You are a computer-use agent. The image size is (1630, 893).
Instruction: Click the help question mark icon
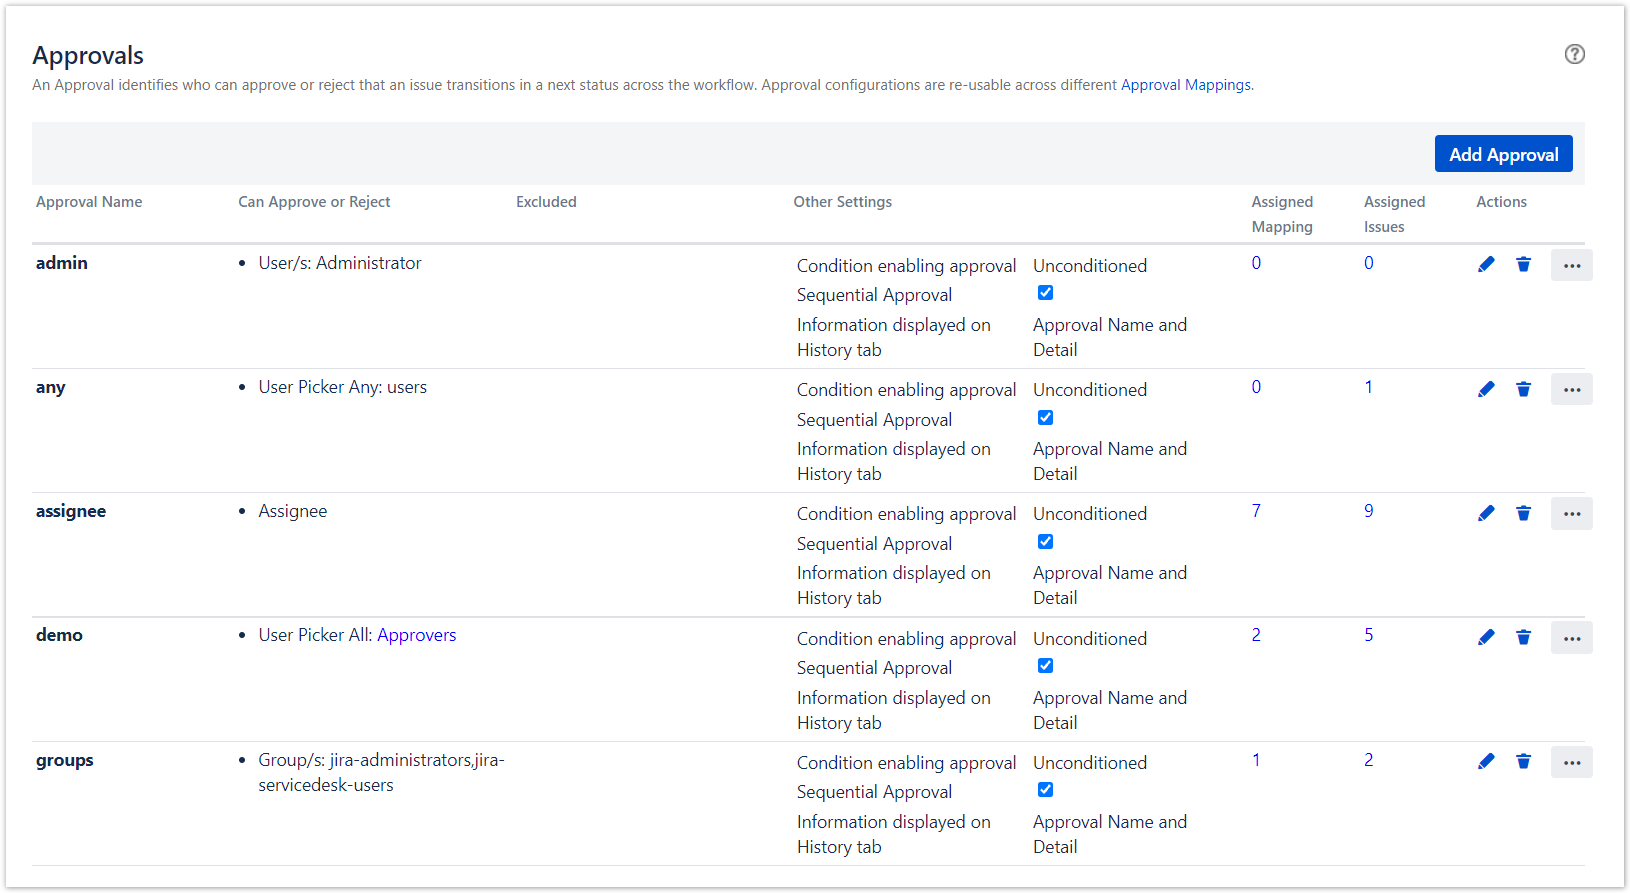pos(1574,54)
